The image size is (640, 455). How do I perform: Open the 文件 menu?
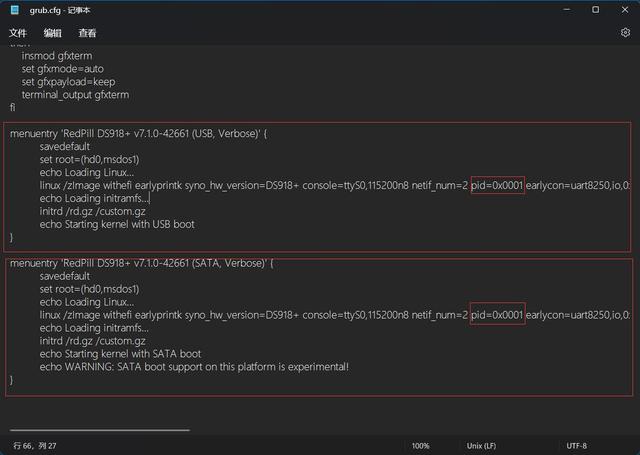click(18, 33)
